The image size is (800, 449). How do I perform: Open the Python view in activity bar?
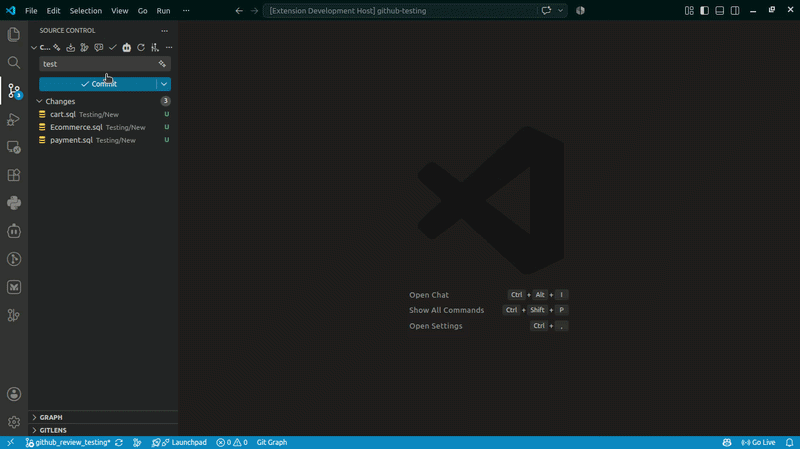14,203
